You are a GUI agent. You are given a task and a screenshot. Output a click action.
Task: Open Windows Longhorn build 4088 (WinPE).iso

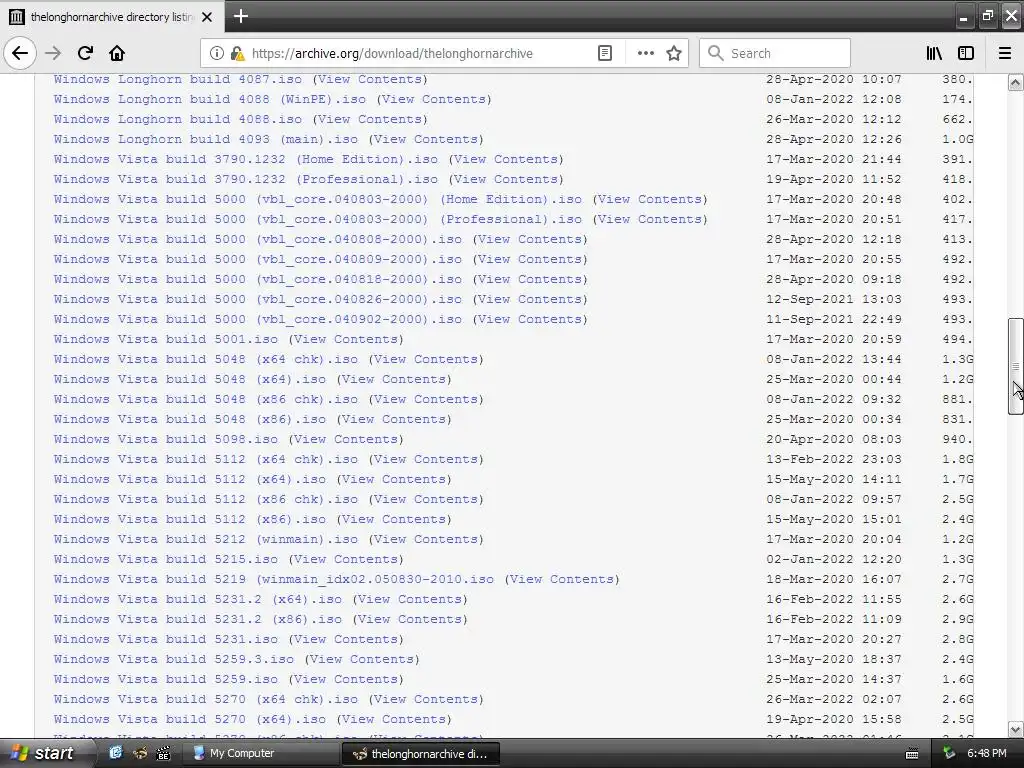point(210,99)
